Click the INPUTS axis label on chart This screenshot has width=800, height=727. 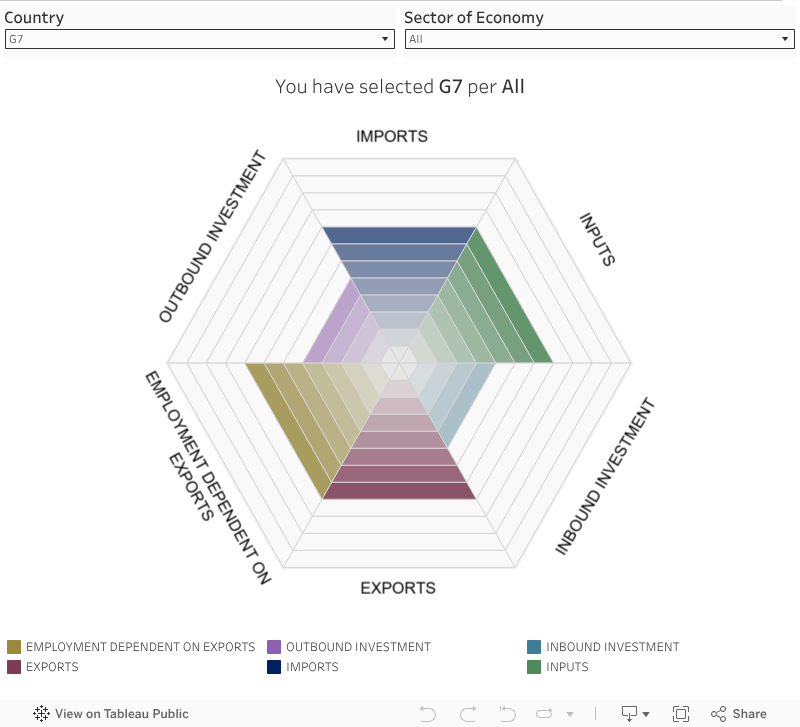point(597,239)
